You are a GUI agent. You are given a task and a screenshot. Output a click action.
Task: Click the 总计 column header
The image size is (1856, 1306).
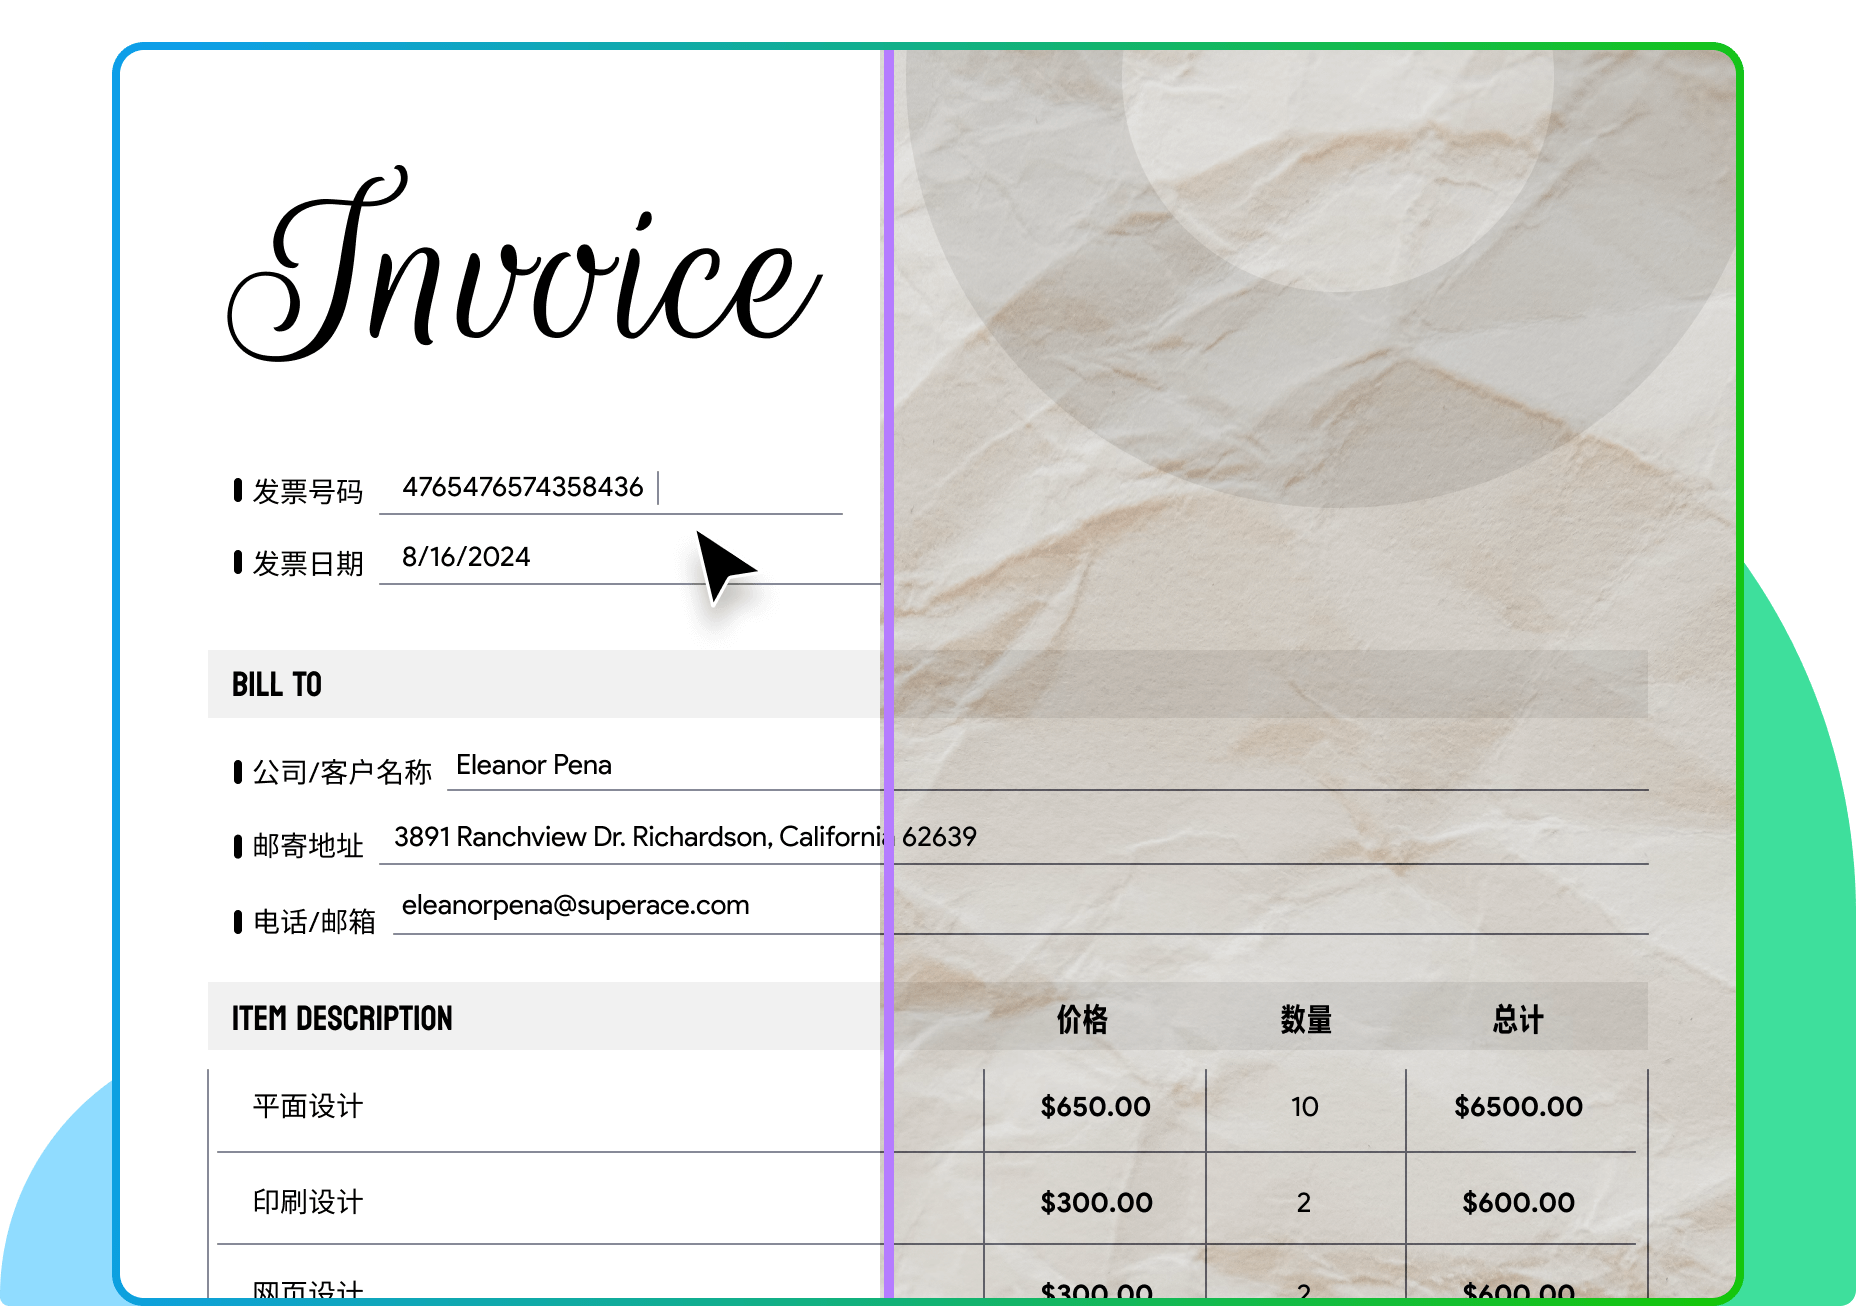pos(1518,1019)
